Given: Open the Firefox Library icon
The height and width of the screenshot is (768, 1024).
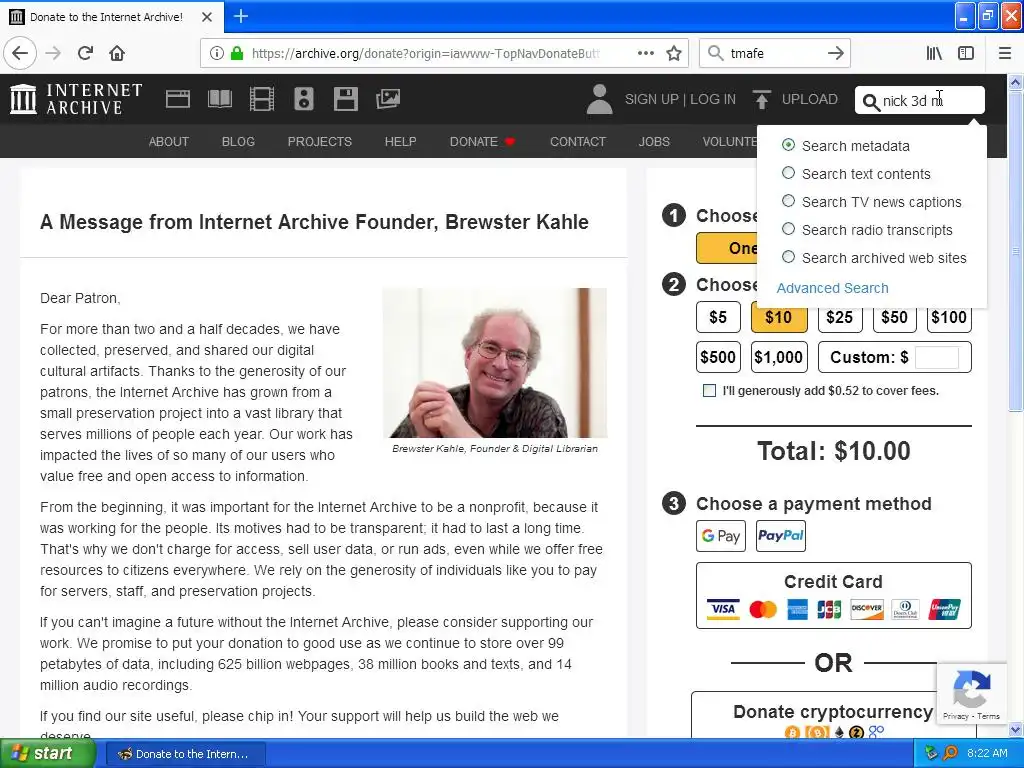Looking at the screenshot, I should click(x=935, y=53).
